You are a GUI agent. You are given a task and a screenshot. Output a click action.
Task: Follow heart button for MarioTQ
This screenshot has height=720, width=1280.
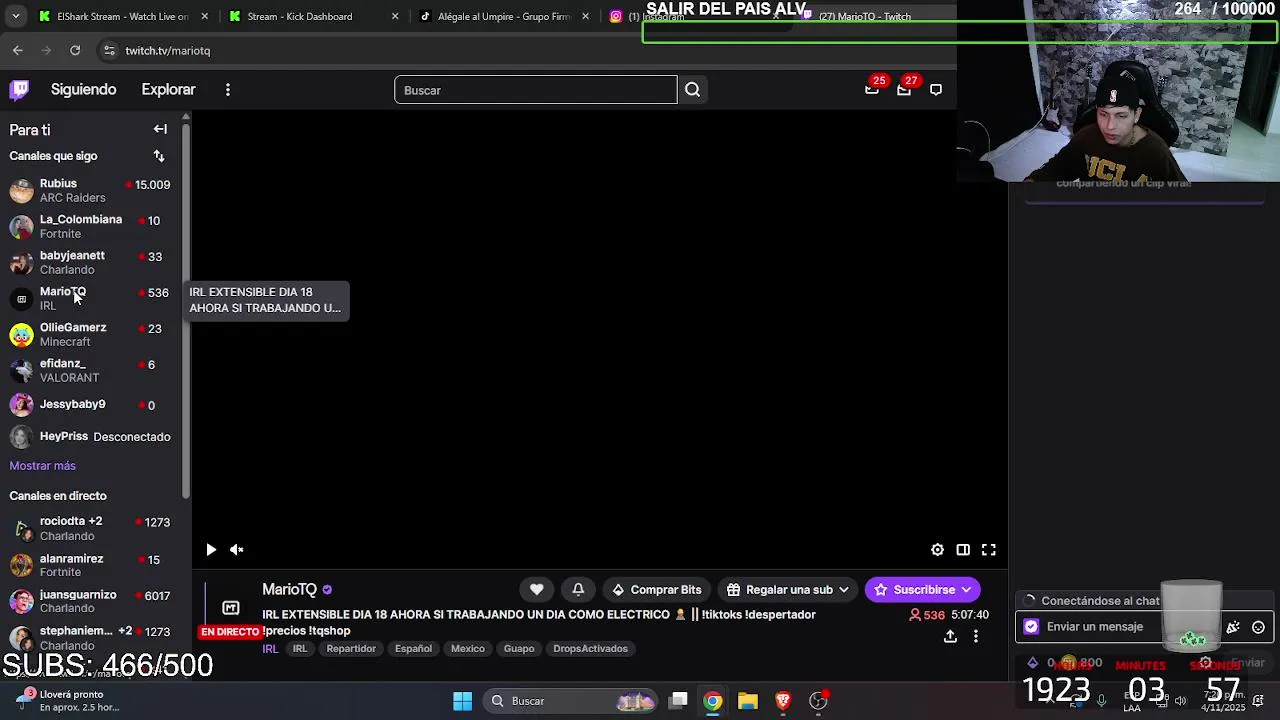coord(537,590)
